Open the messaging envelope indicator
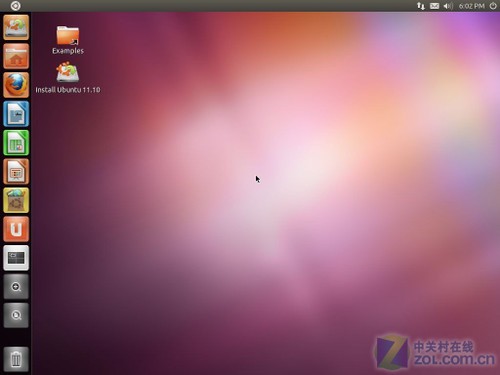This screenshot has width=500, height=375. point(434,6)
